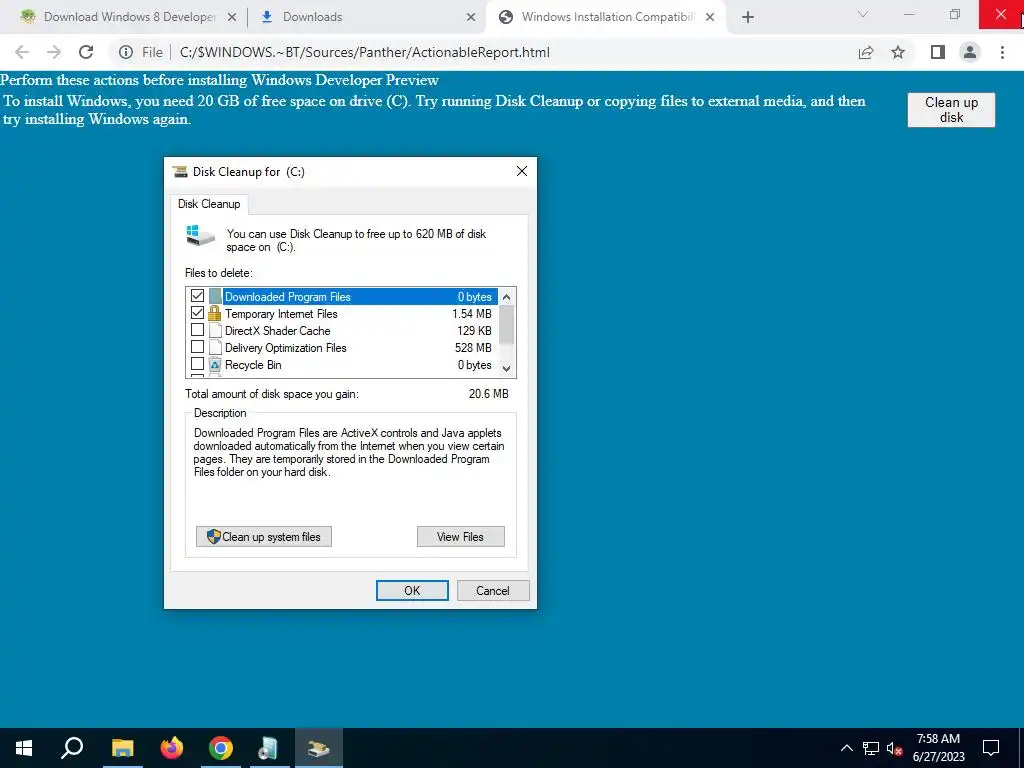Click Disk Cleanup taskbar icon
The width and height of the screenshot is (1024, 768).
point(319,748)
